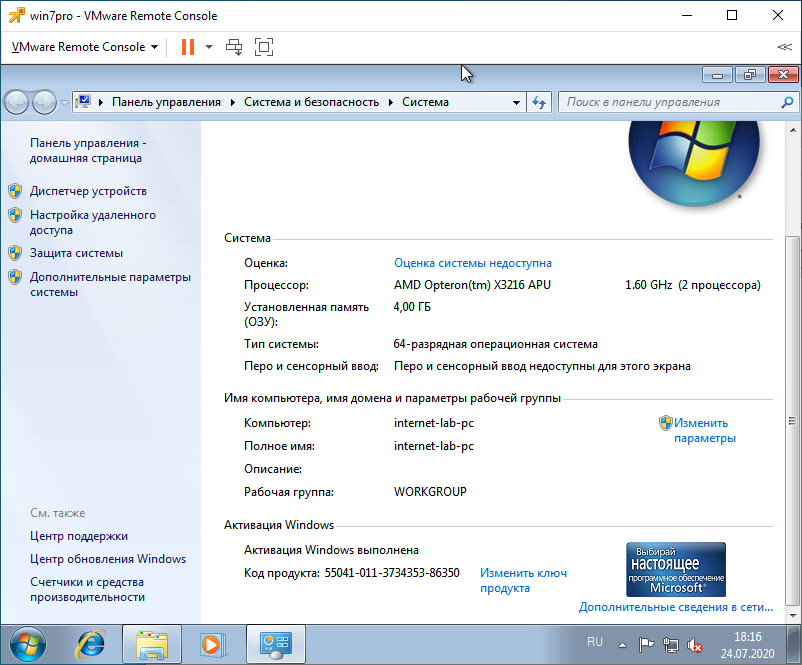Image resolution: width=802 pixels, height=665 pixels.
Task: Restore down the inner Система window
Action: point(750,75)
